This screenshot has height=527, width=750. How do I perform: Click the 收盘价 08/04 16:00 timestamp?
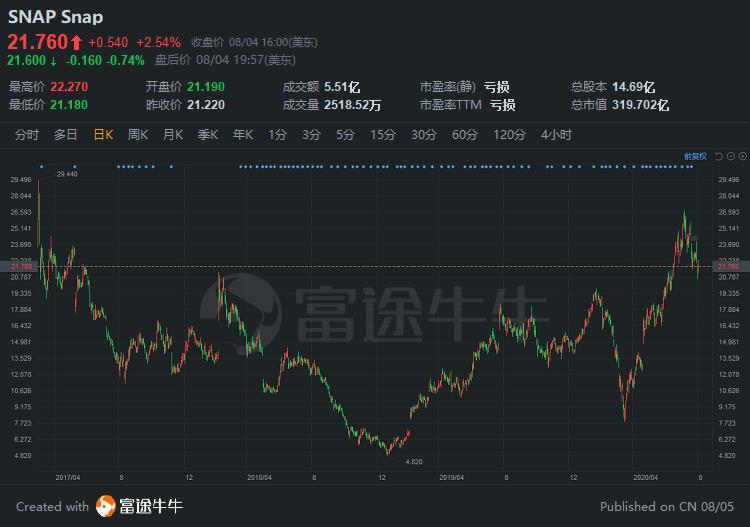(254, 43)
